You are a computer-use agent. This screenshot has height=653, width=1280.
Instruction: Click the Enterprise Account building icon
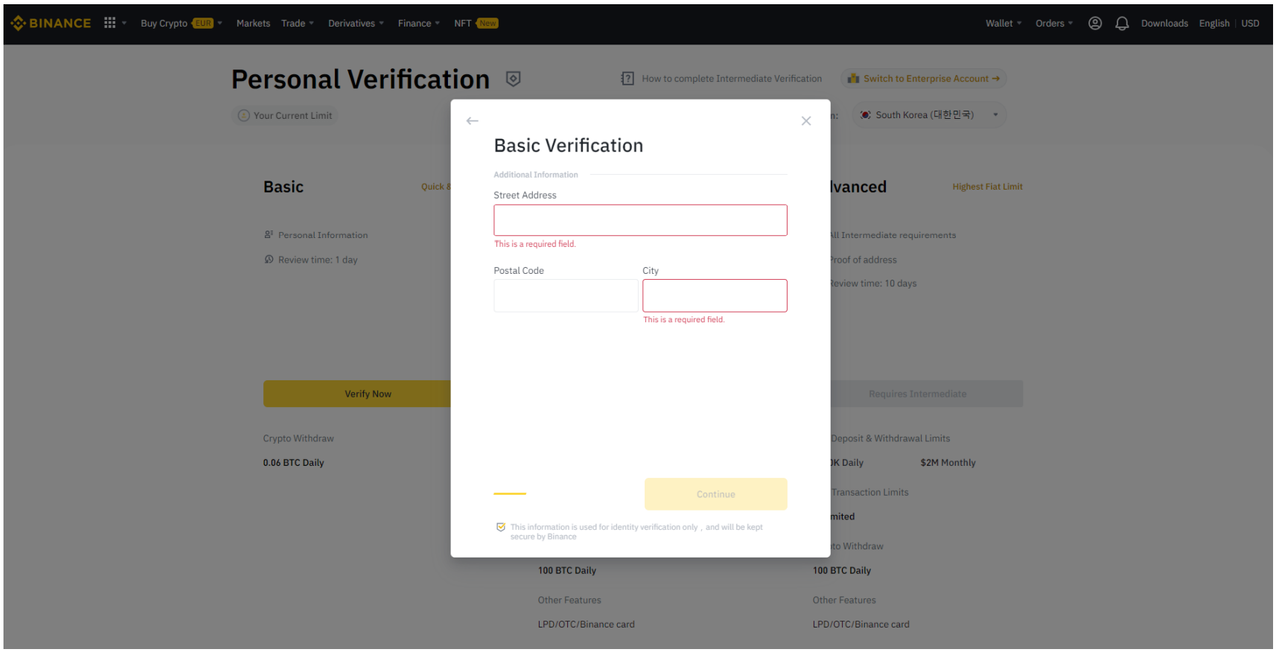point(853,78)
